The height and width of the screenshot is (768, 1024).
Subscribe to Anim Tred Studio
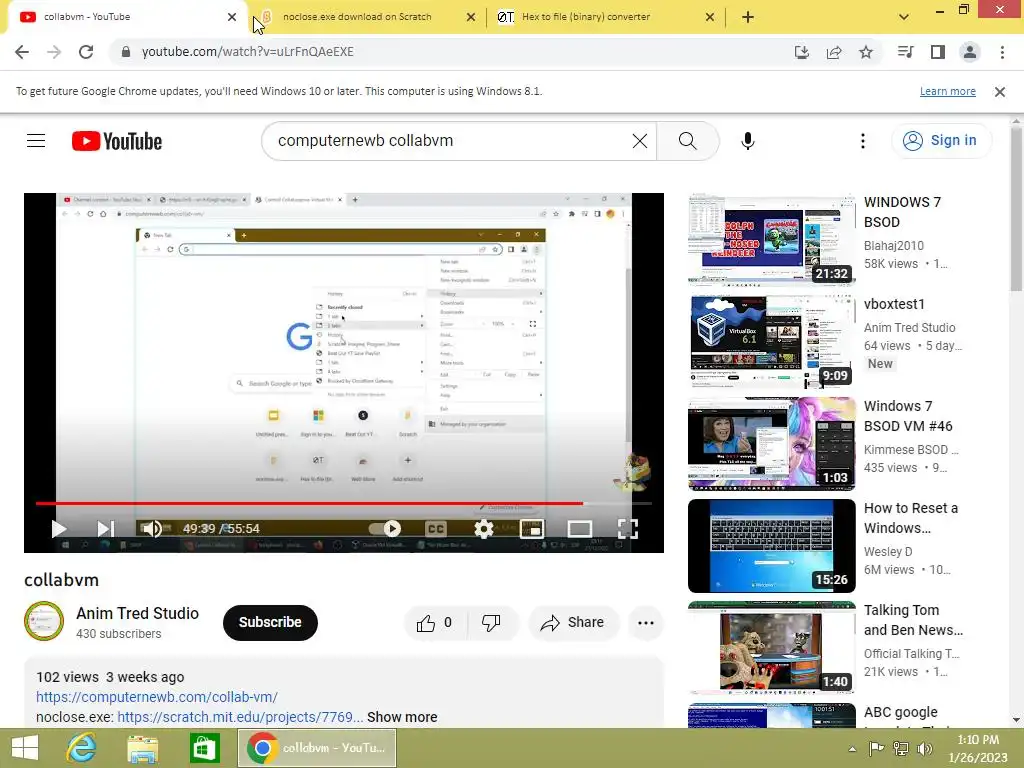(x=270, y=622)
